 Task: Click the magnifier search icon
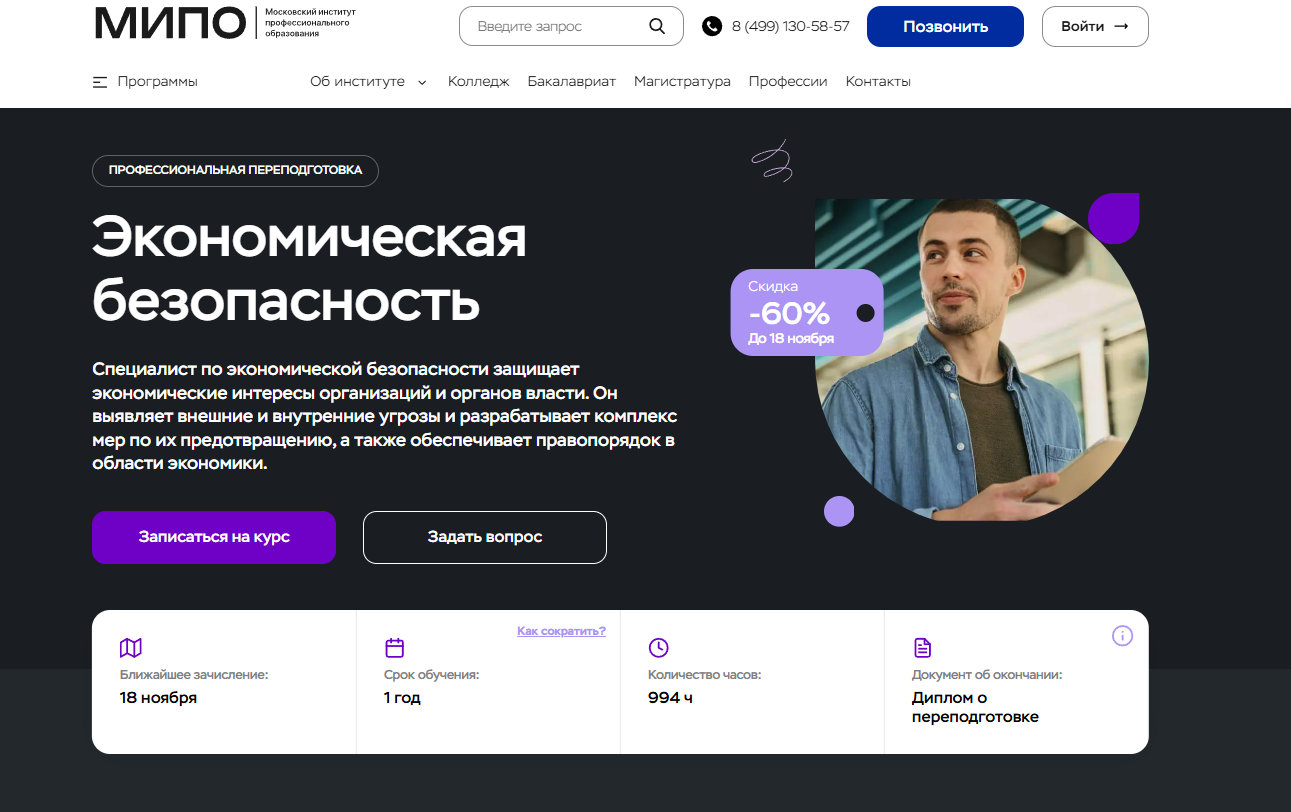657,26
